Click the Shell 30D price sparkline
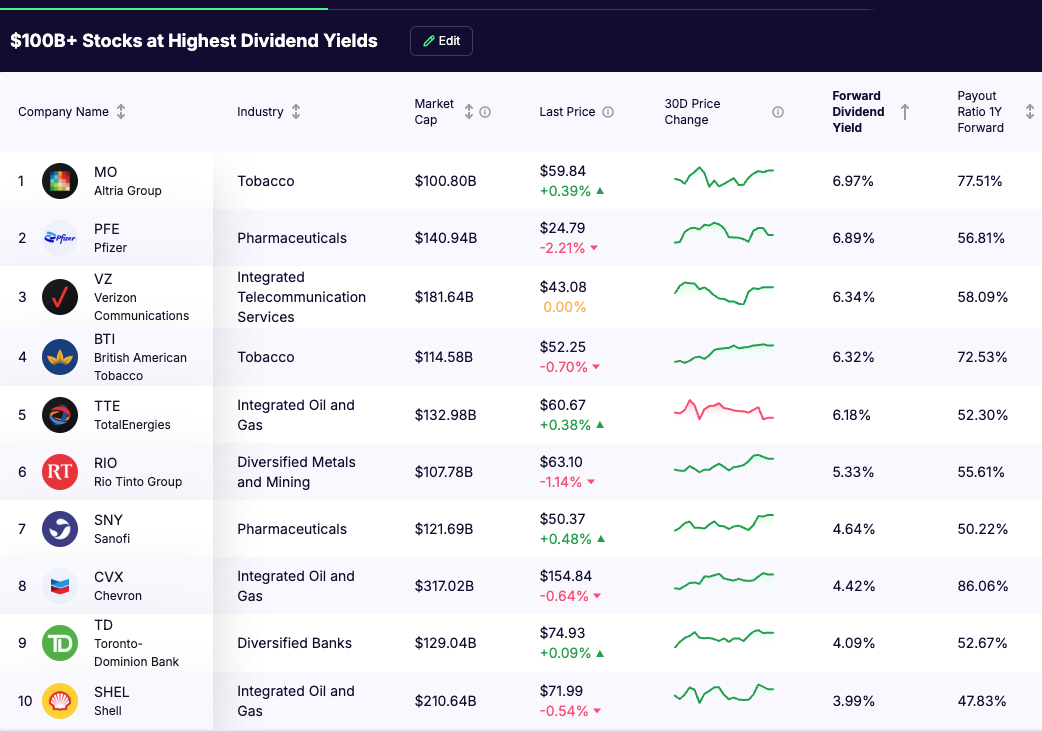The height and width of the screenshot is (731, 1042). click(724, 694)
